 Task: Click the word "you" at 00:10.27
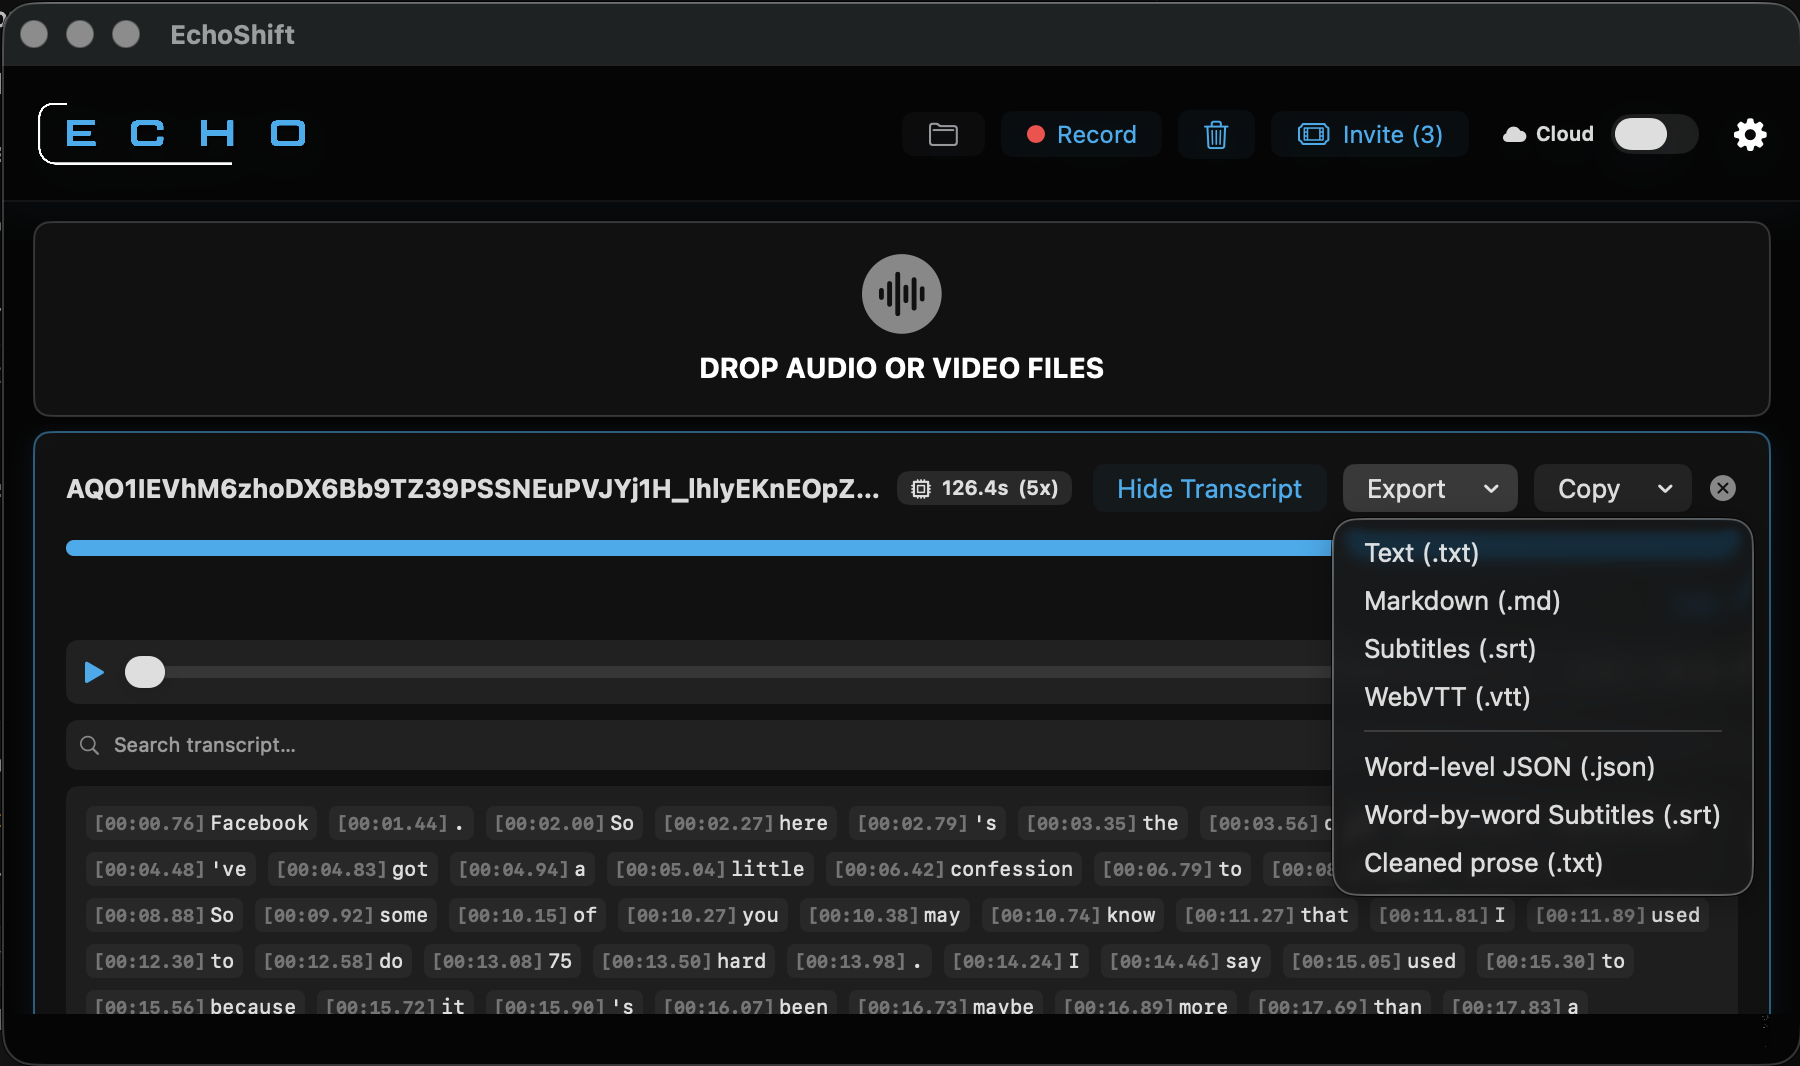point(703,915)
